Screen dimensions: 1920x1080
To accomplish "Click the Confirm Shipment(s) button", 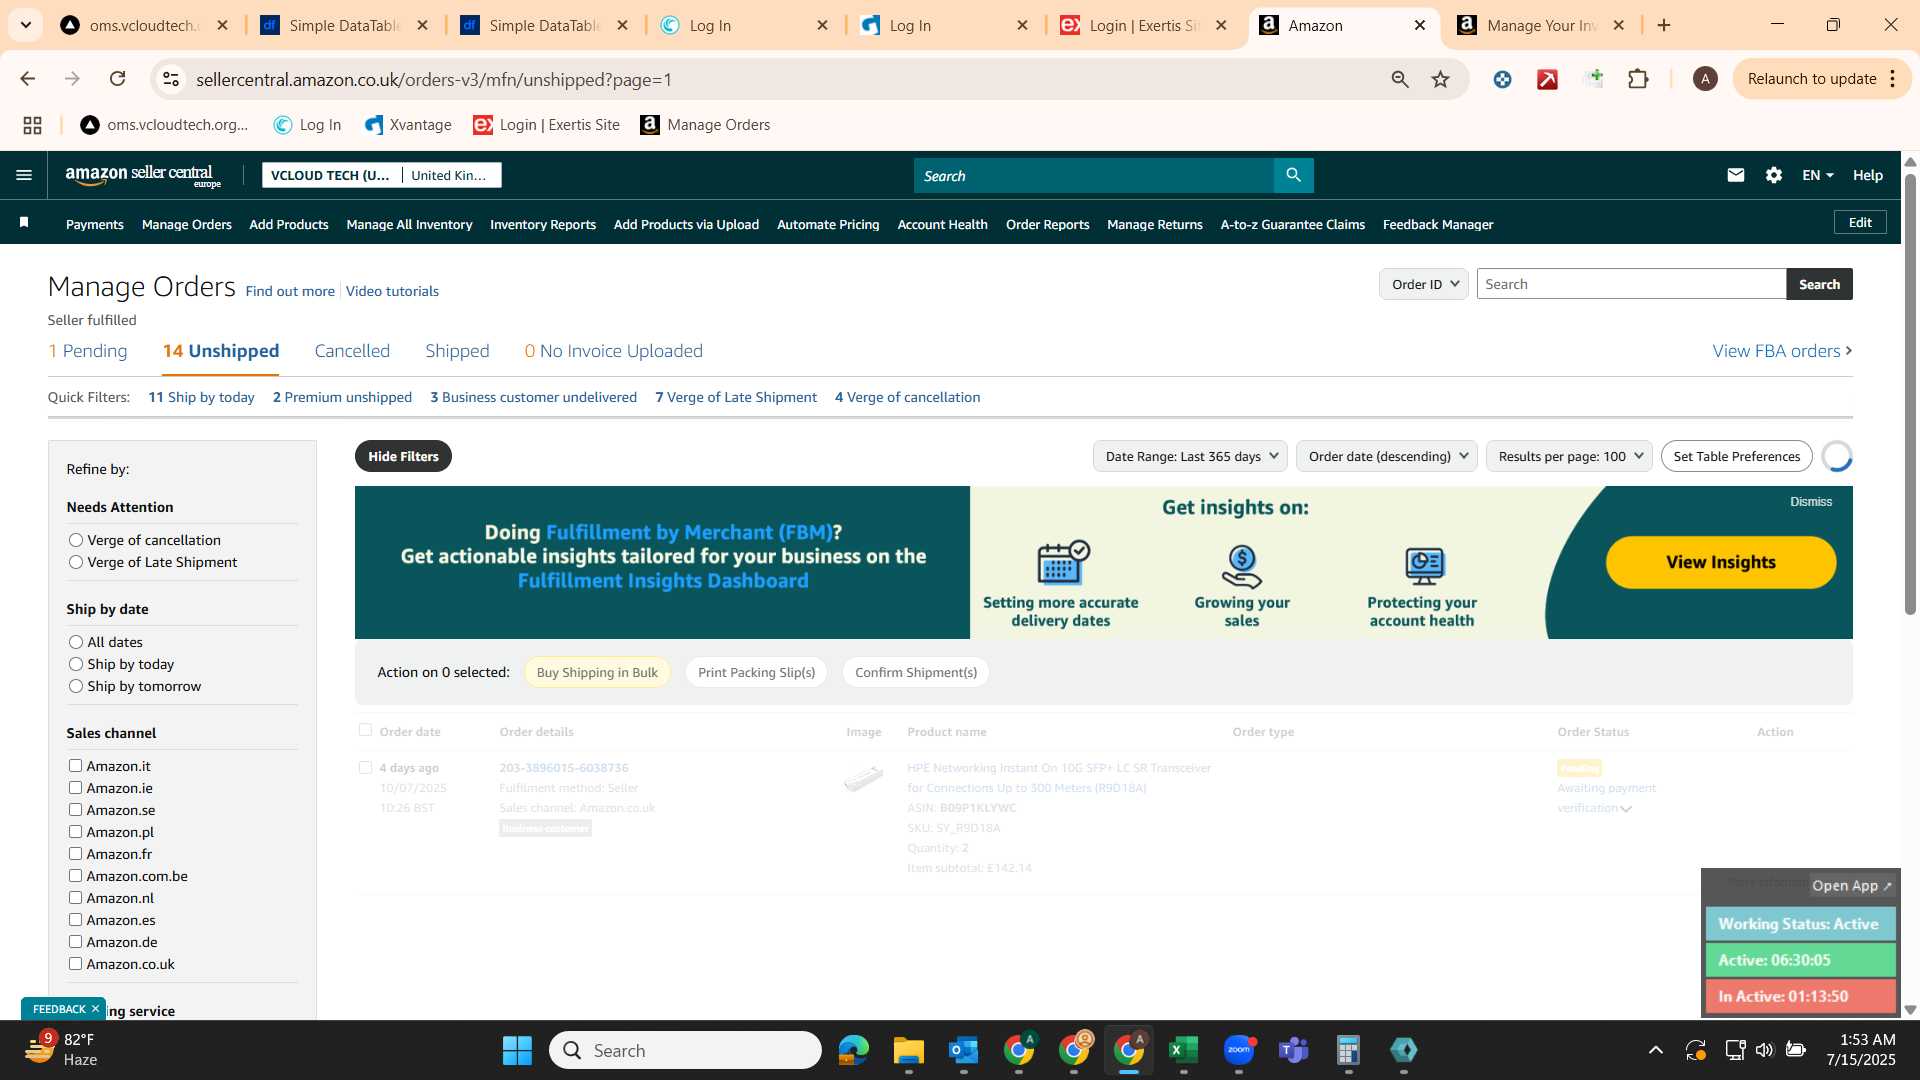I will (x=916, y=672).
